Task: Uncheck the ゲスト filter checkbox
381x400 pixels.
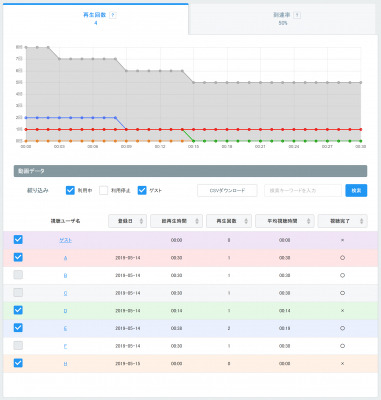Action: pyautogui.click(x=142, y=190)
